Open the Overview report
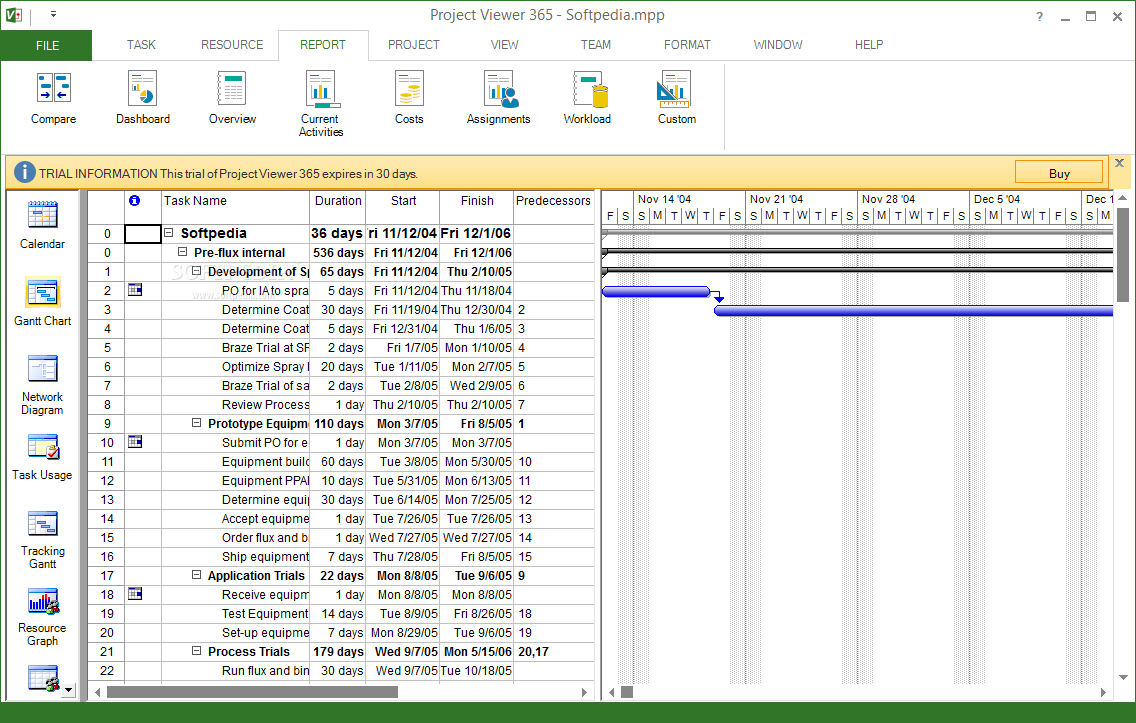Image resolution: width=1136 pixels, height=723 pixels. (x=233, y=98)
